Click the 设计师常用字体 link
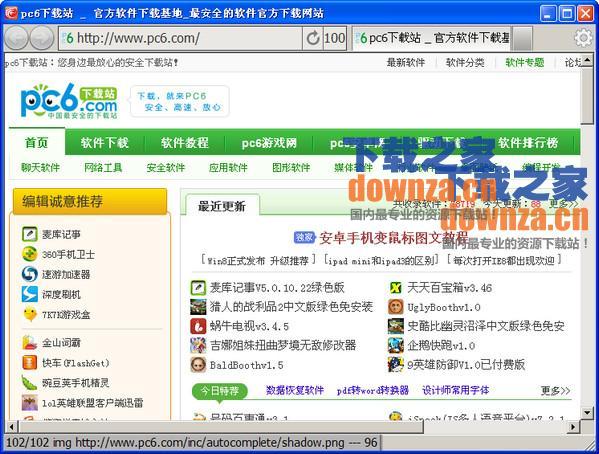This screenshot has width=599, height=454. pos(455,390)
